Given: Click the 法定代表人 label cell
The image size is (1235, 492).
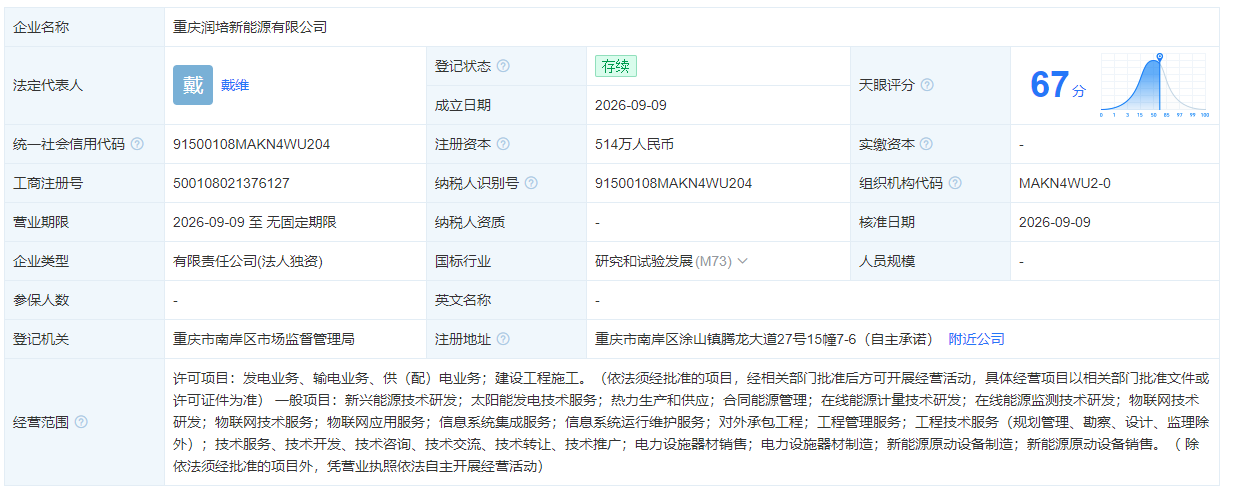Looking at the screenshot, I should 84,85.
